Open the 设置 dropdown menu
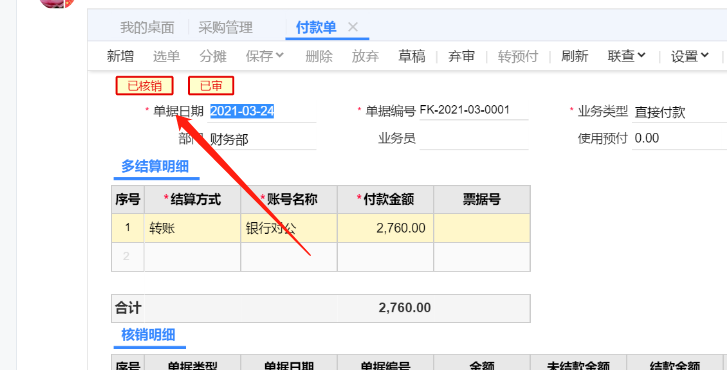This screenshot has height=370, width=727. tap(689, 56)
